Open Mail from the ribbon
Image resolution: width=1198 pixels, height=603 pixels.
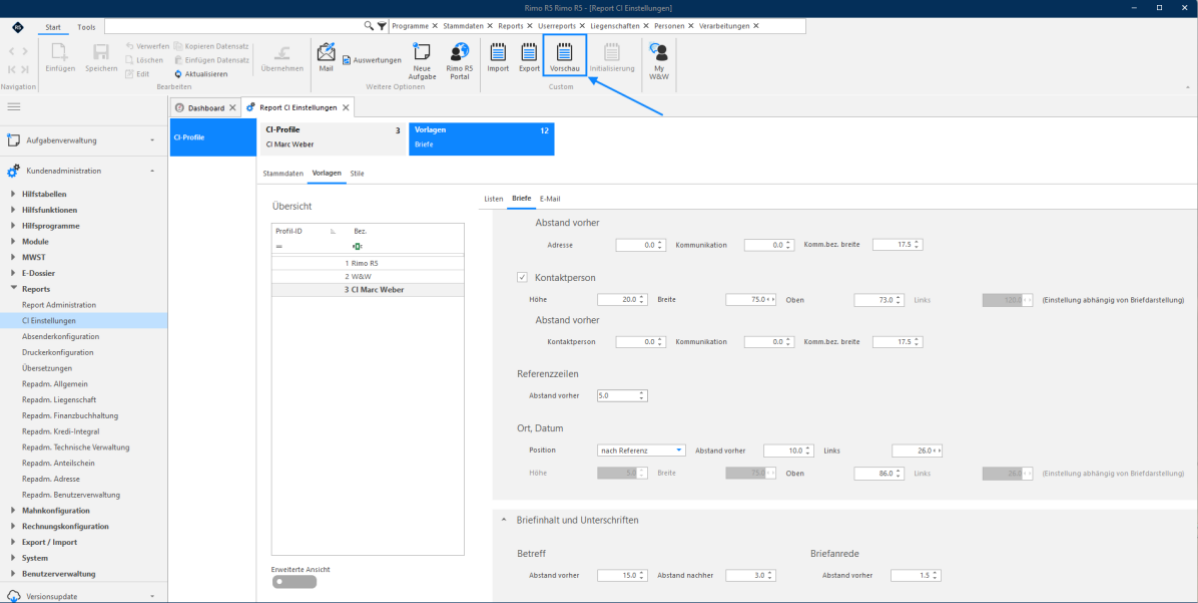pyautogui.click(x=326, y=57)
